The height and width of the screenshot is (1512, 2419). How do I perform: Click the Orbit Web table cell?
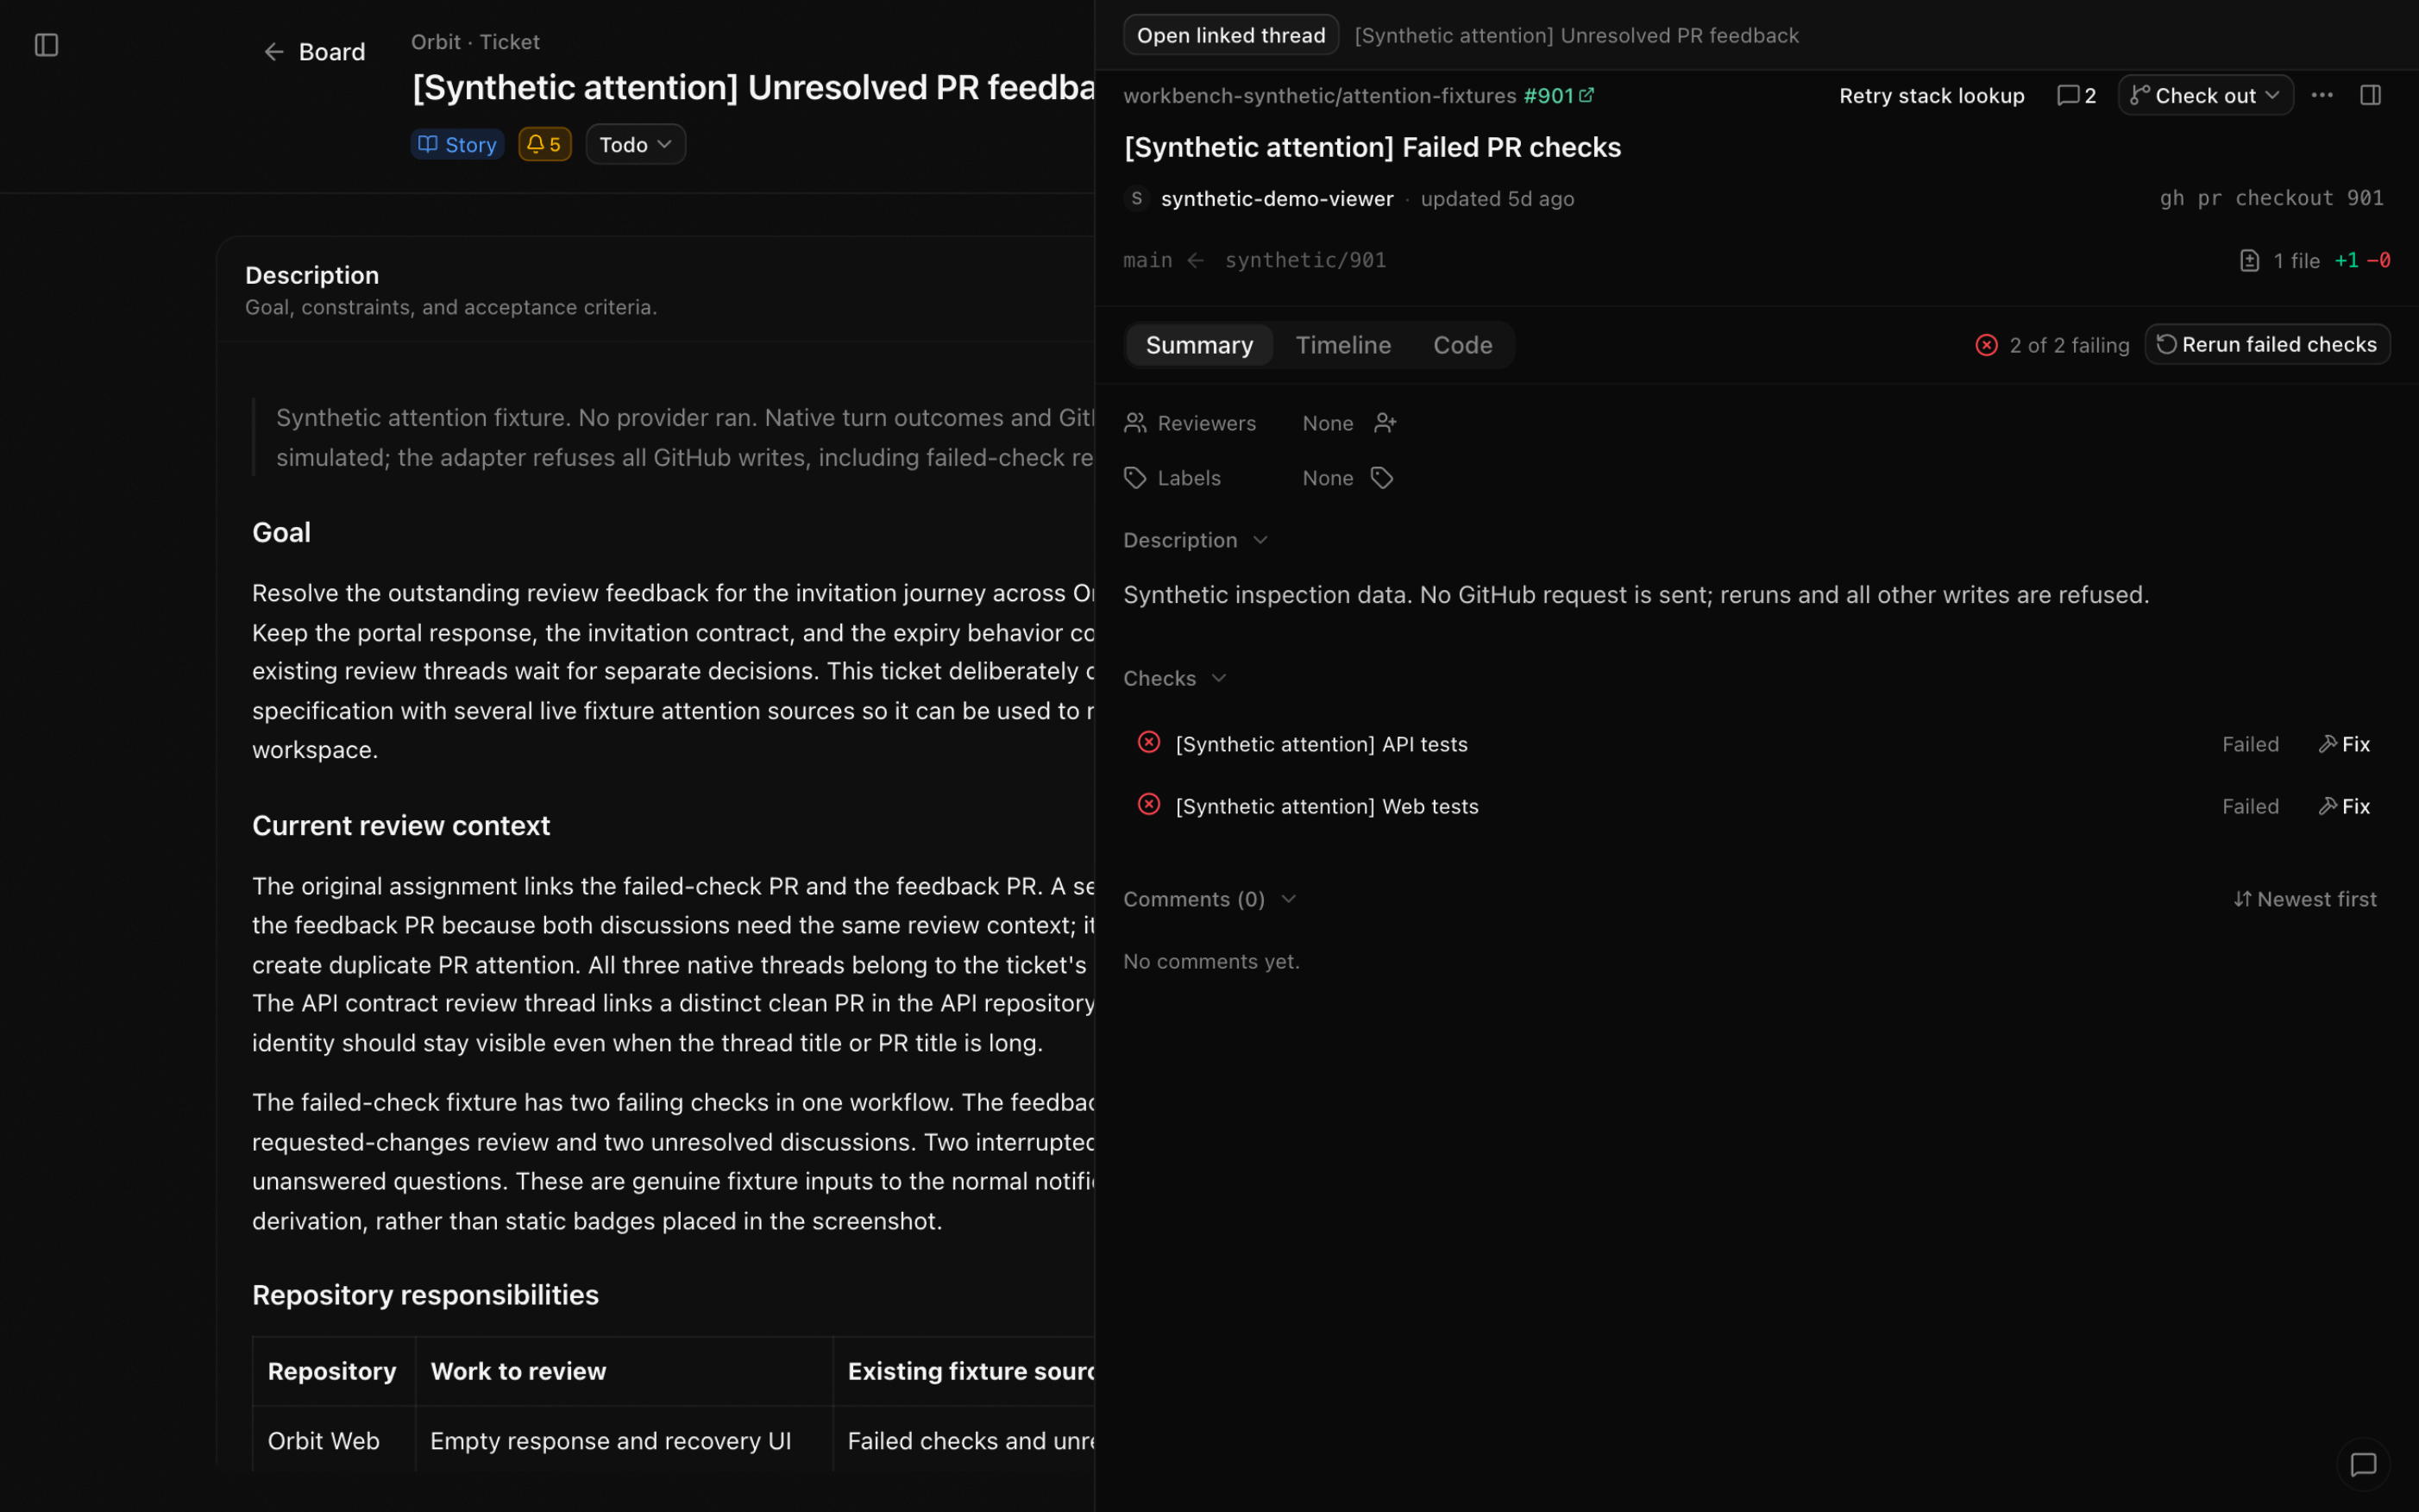(x=333, y=1440)
